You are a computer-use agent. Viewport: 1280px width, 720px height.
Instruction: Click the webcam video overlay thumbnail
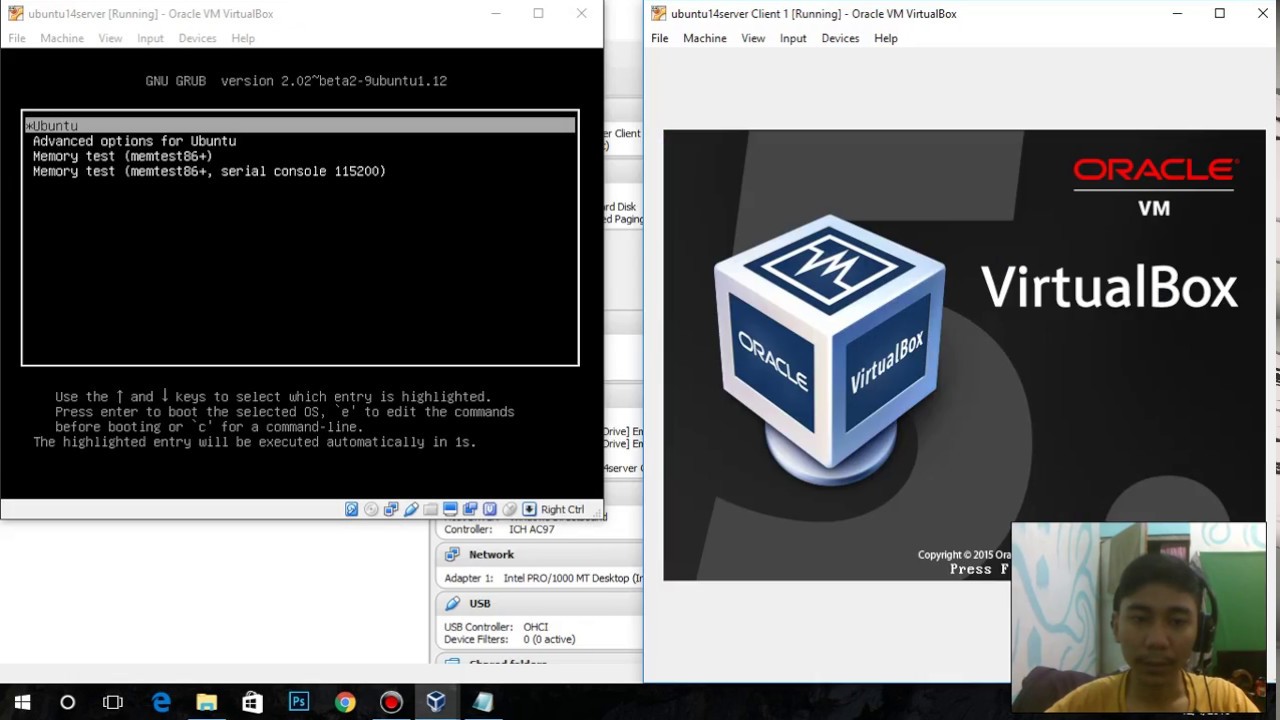(1139, 617)
